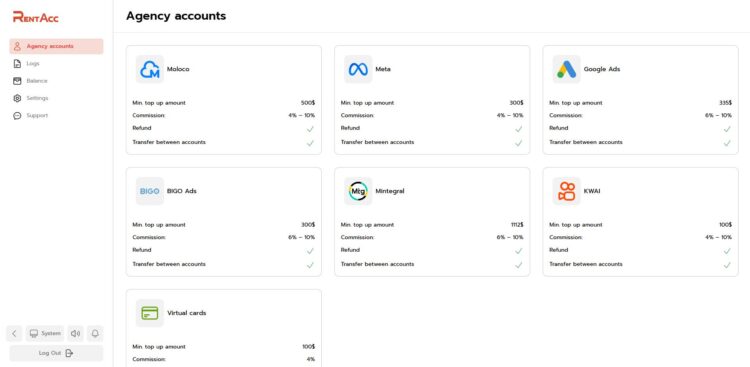
Task: Click Moloco min top up value 500$
Action: 308,103
